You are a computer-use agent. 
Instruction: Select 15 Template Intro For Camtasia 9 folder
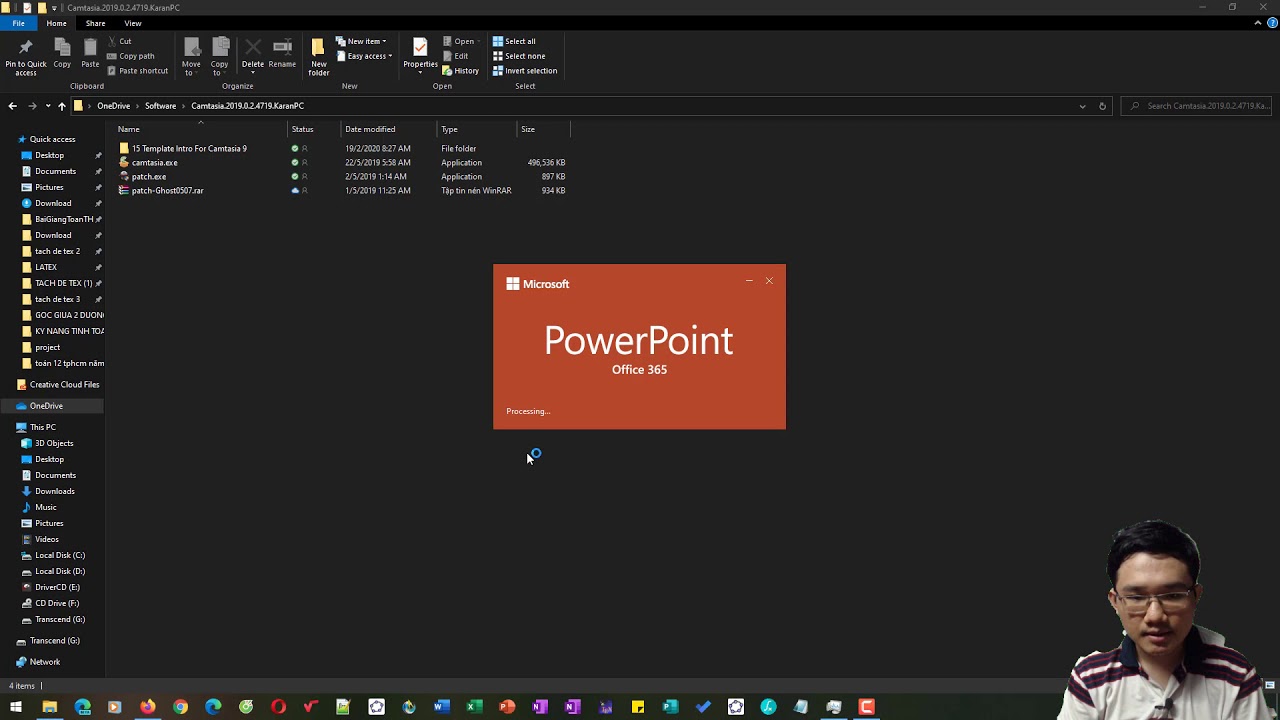[189, 148]
